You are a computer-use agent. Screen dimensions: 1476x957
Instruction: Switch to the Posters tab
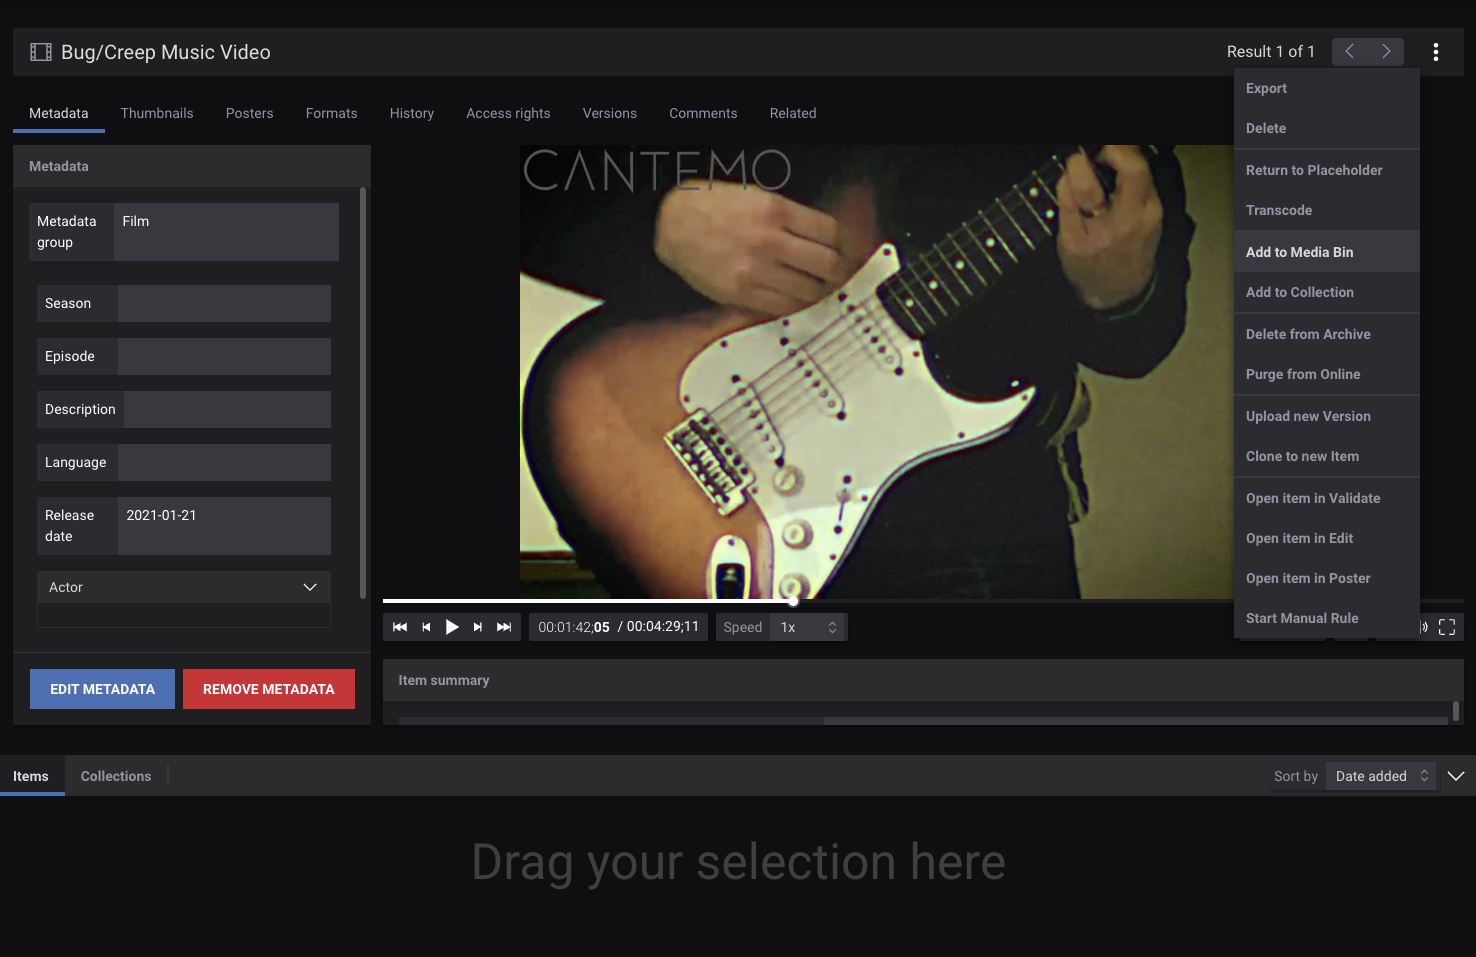click(250, 113)
